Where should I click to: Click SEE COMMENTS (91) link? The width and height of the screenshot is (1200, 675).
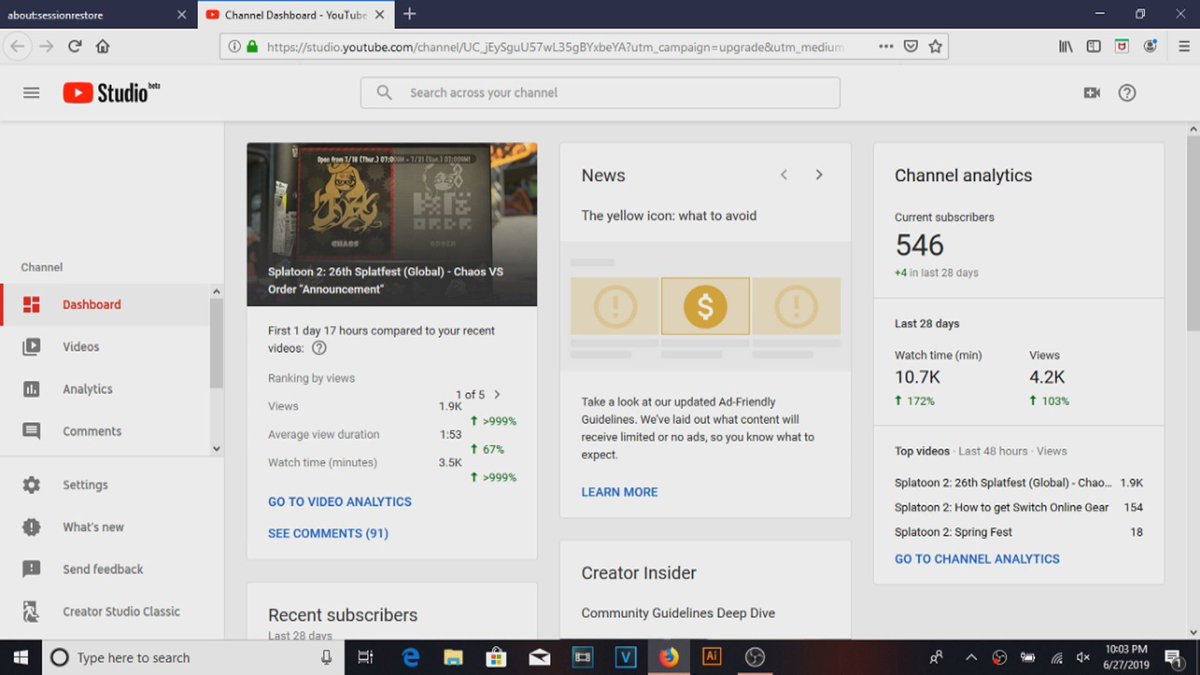328,534
